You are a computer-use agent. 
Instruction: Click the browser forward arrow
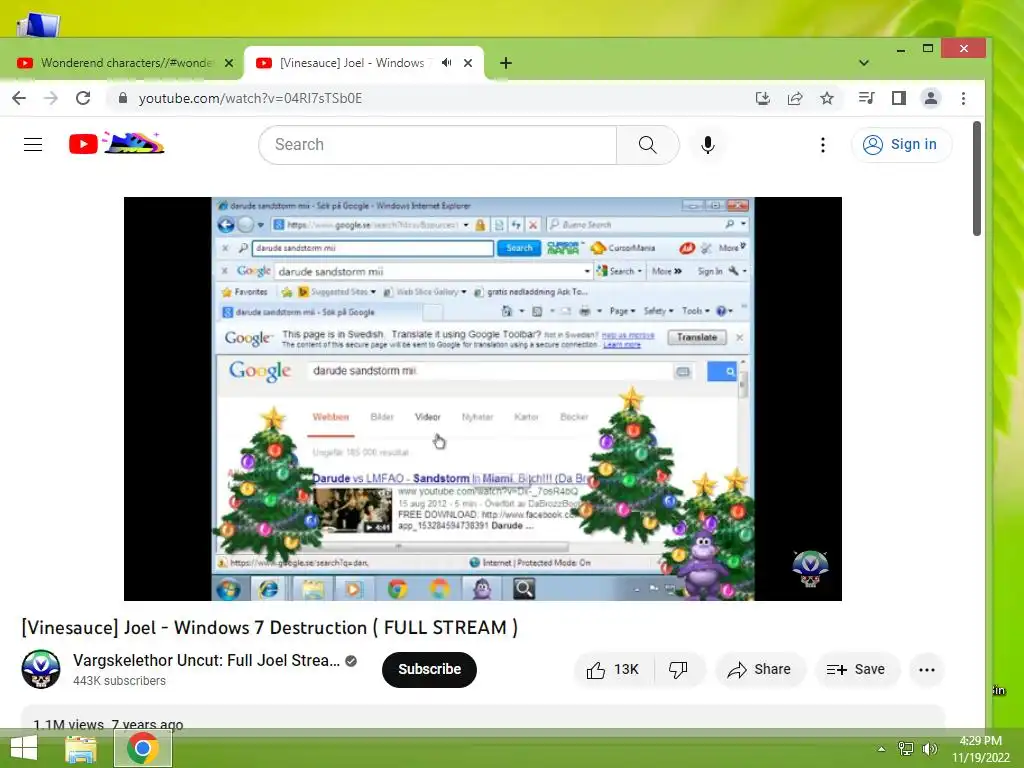[x=50, y=99]
